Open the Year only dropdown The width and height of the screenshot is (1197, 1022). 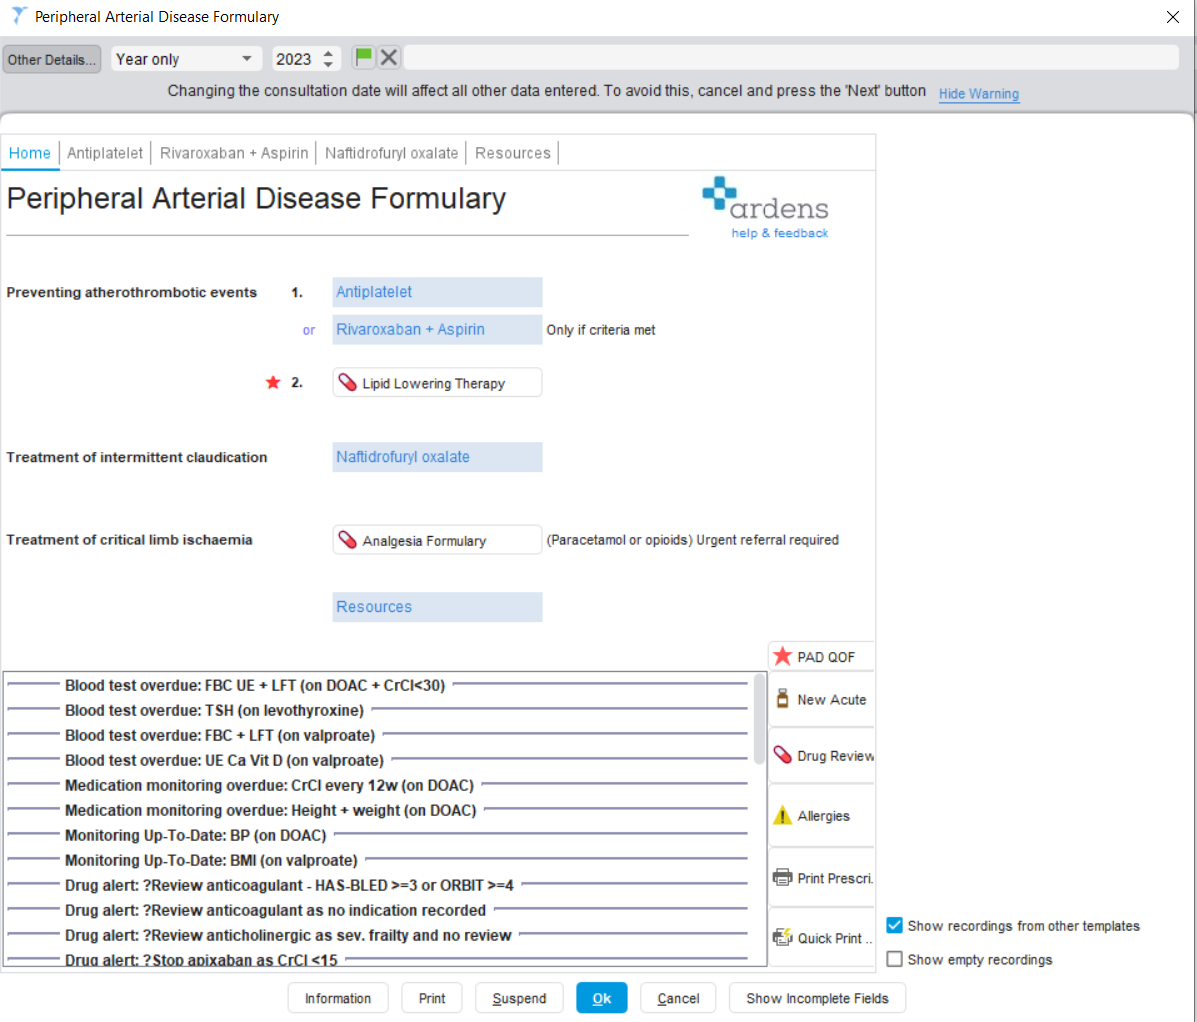(x=185, y=58)
